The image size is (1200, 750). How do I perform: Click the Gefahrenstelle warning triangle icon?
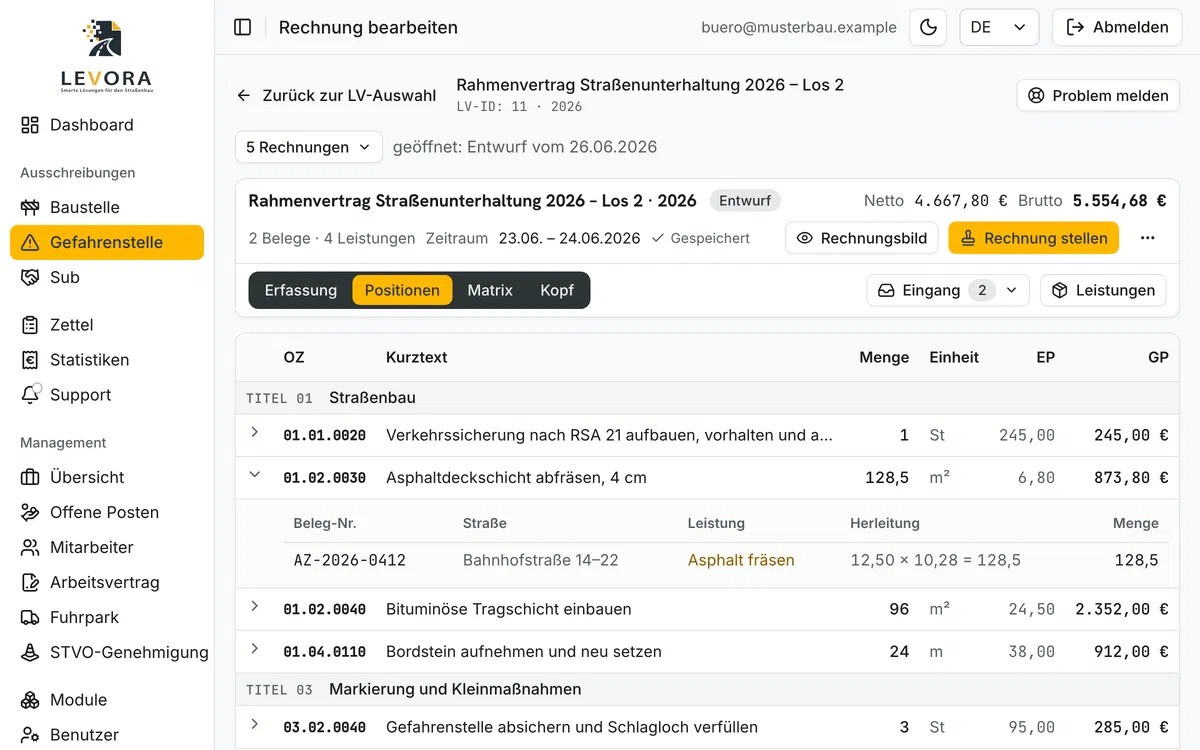30,242
